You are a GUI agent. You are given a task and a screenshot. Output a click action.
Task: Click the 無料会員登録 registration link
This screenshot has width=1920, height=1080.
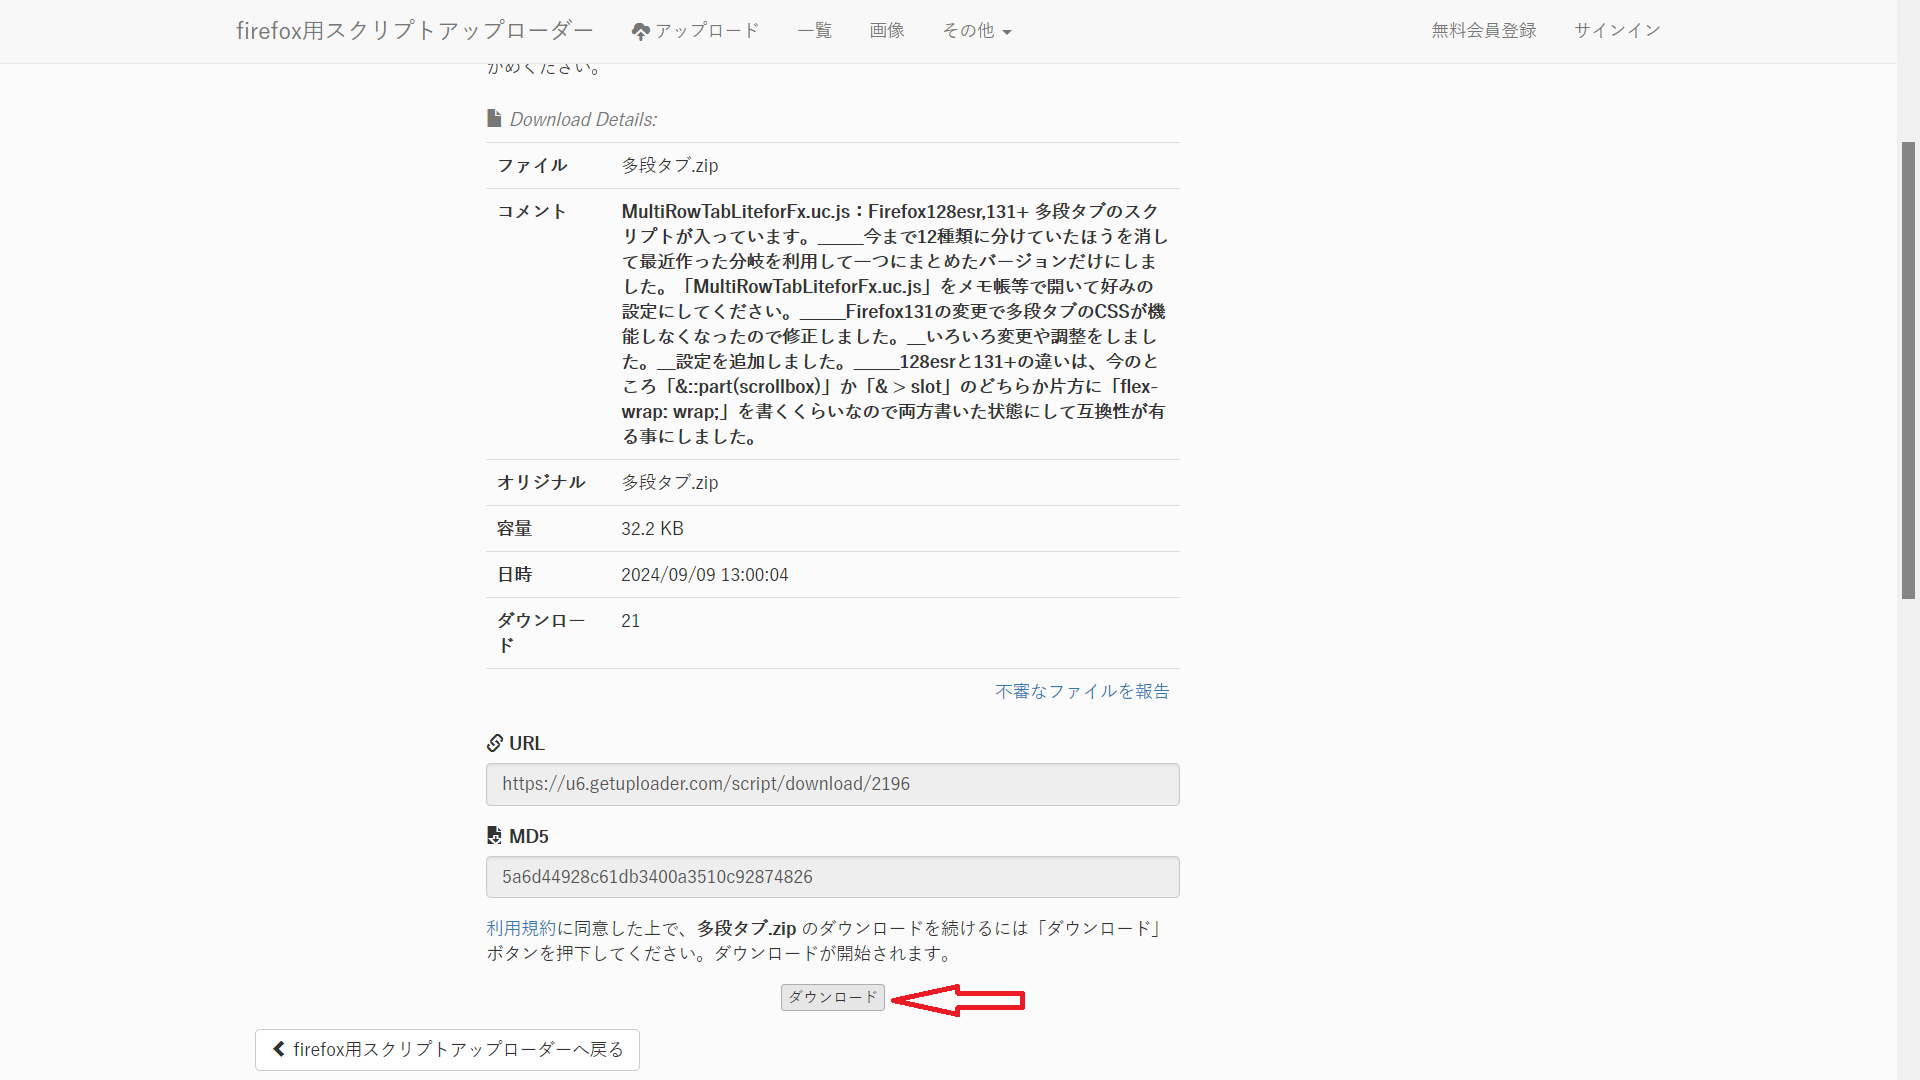coord(1483,31)
